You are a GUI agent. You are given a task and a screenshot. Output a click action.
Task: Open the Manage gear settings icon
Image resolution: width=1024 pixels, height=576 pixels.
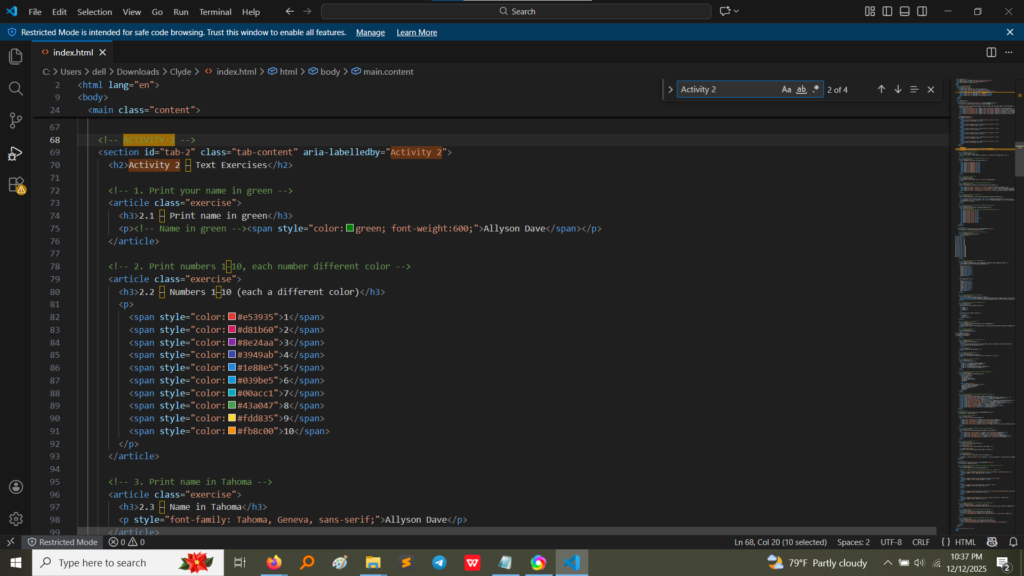[x=15, y=519]
